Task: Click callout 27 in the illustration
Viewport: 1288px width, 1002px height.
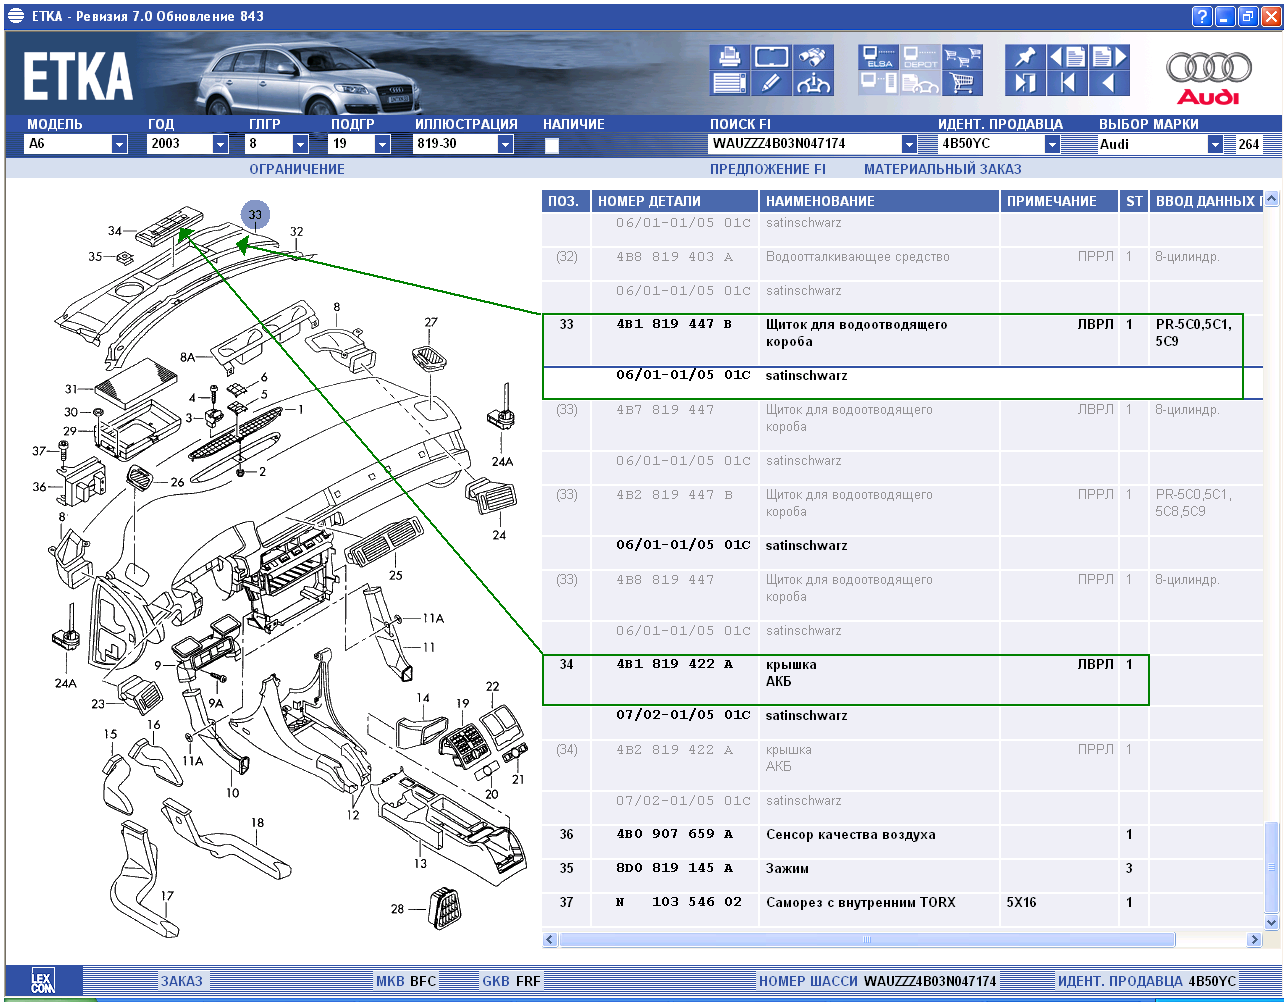Action: coord(431,322)
